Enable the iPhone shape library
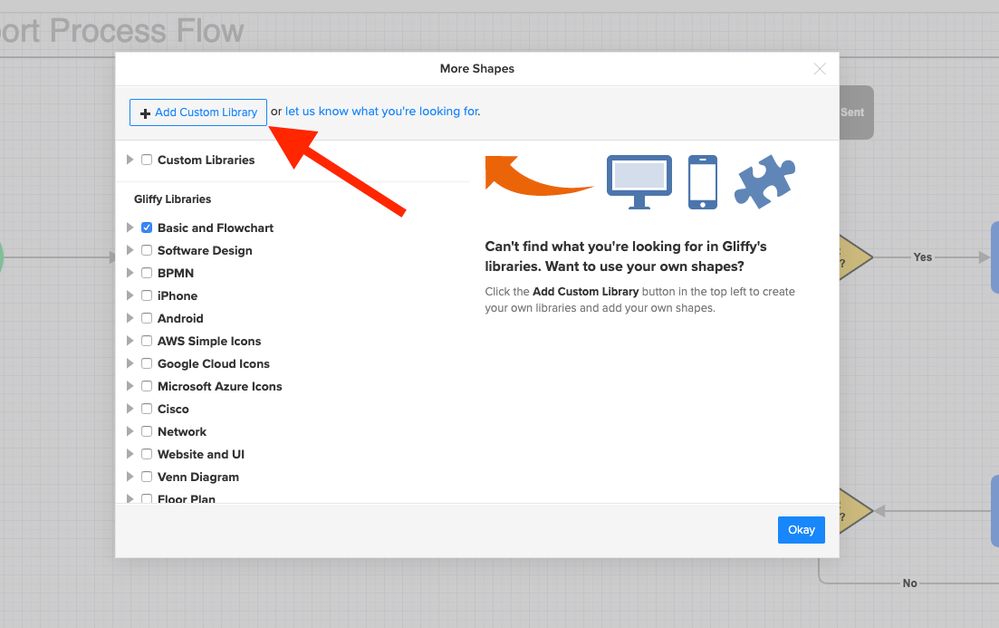 point(146,295)
